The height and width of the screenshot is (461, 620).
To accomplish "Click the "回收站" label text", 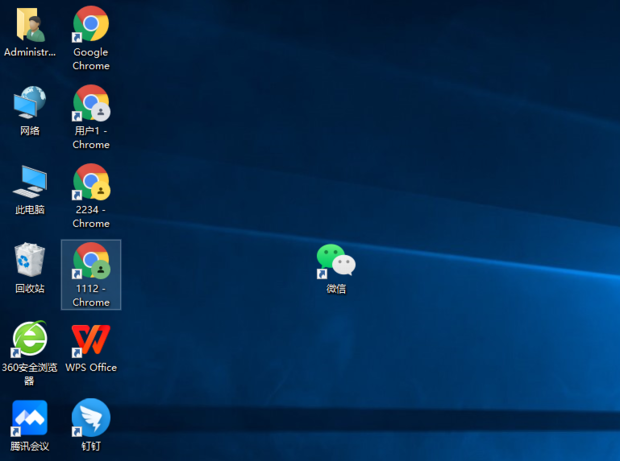I will [x=30, y=289].
